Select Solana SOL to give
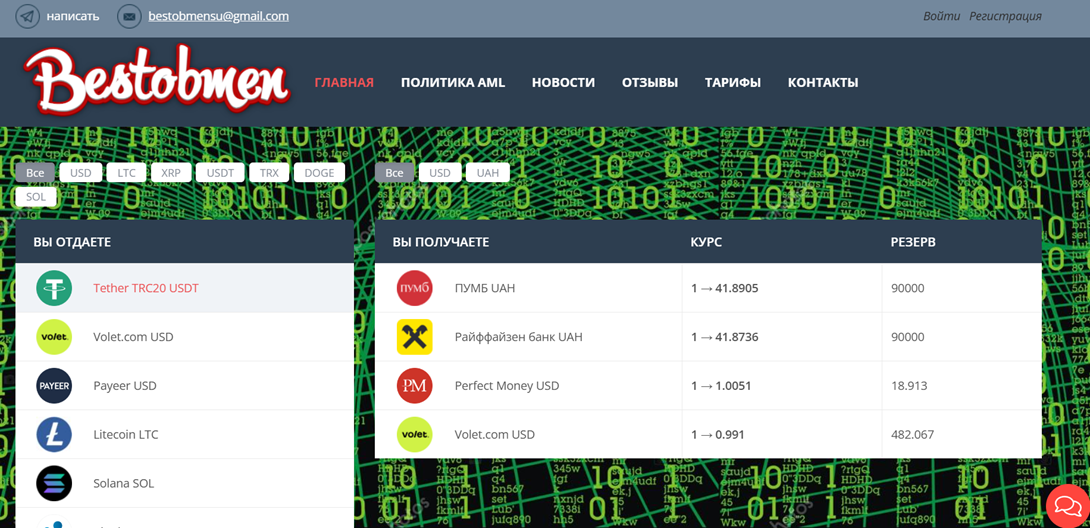This screenshot has height=528, width=1090. [124, 484]
